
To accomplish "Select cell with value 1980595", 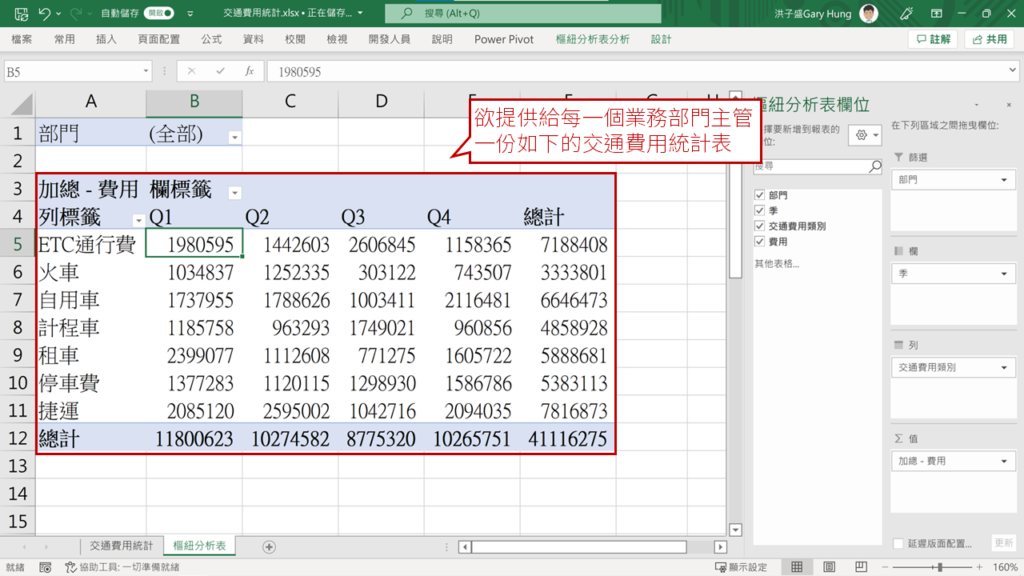I will click(x=194, y=243).
